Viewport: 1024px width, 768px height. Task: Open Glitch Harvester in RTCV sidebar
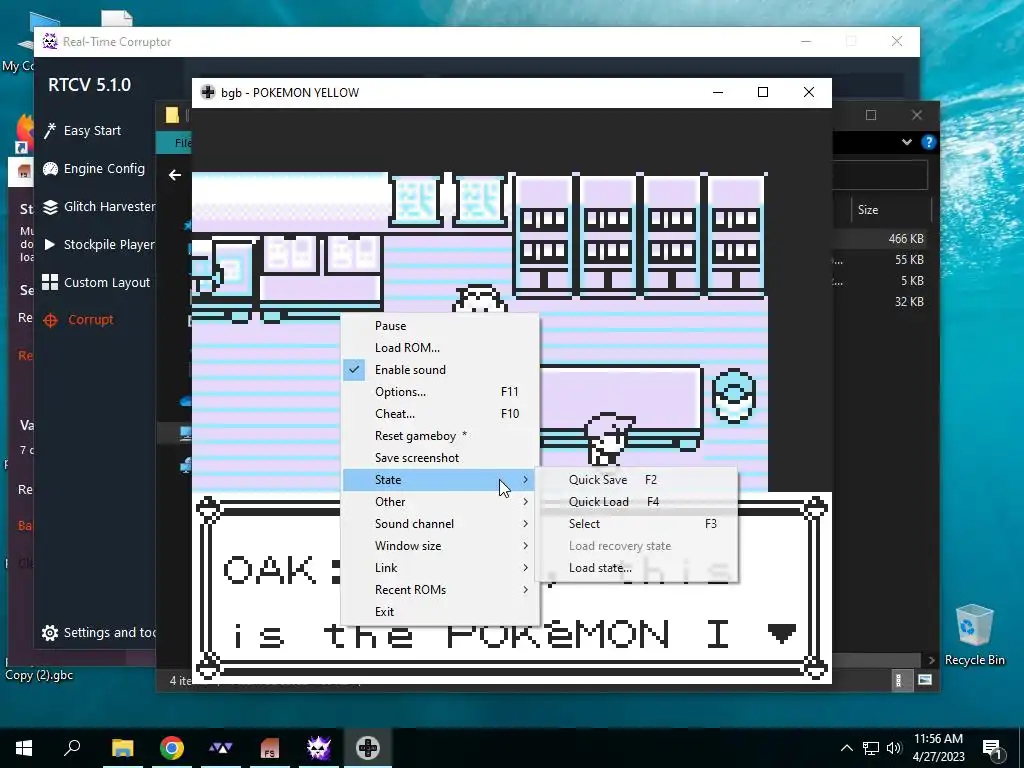99,207
